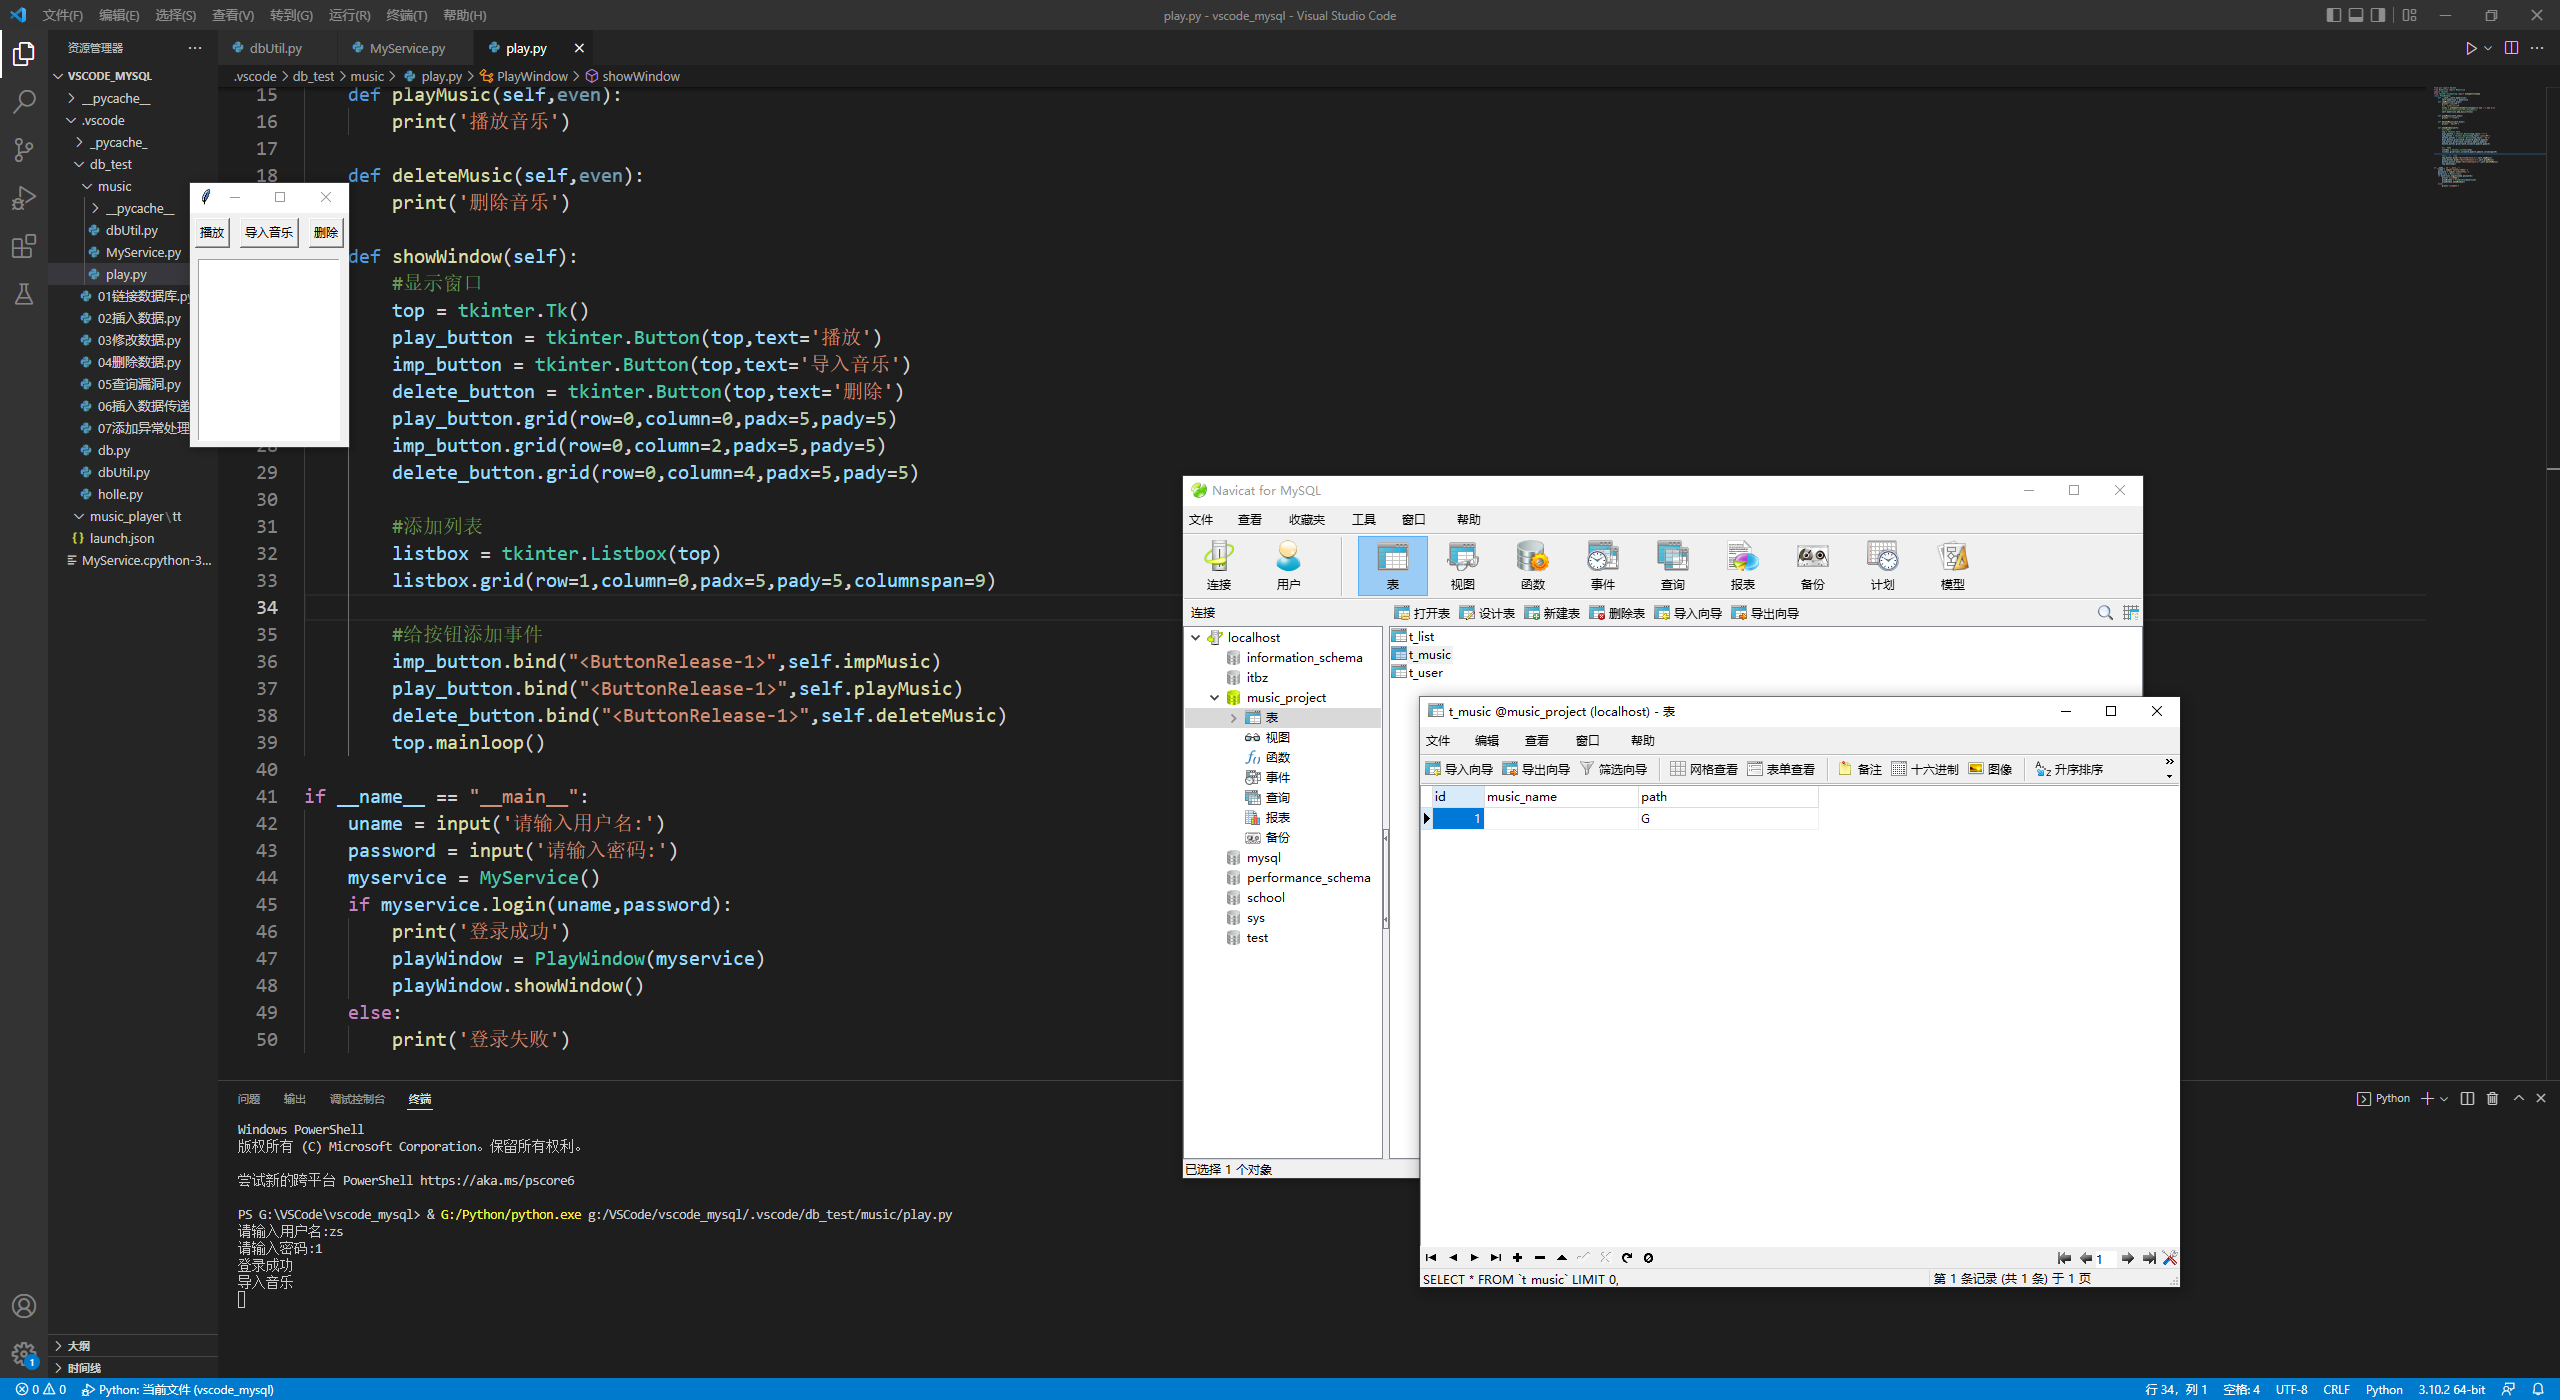
Task: Click 新建表 in Navicat object toolbar
Action: [1553, 613]
